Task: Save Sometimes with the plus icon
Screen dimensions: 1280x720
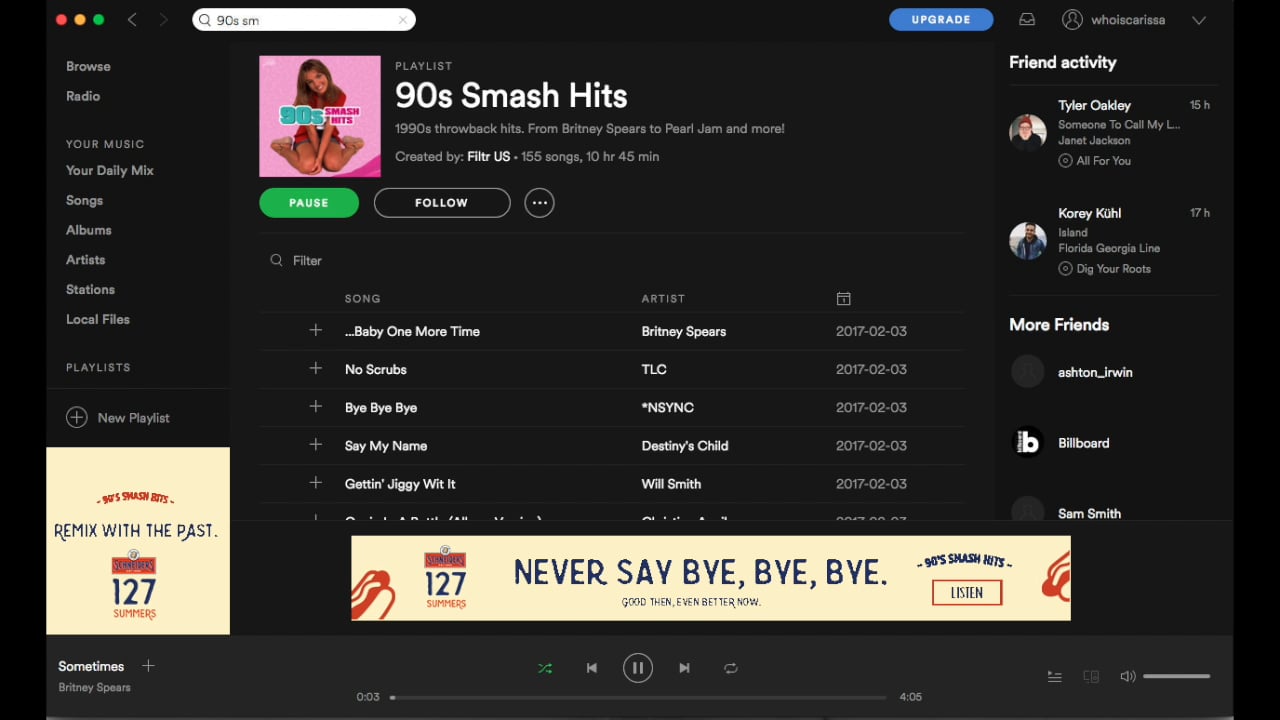Action: (148, 665)
